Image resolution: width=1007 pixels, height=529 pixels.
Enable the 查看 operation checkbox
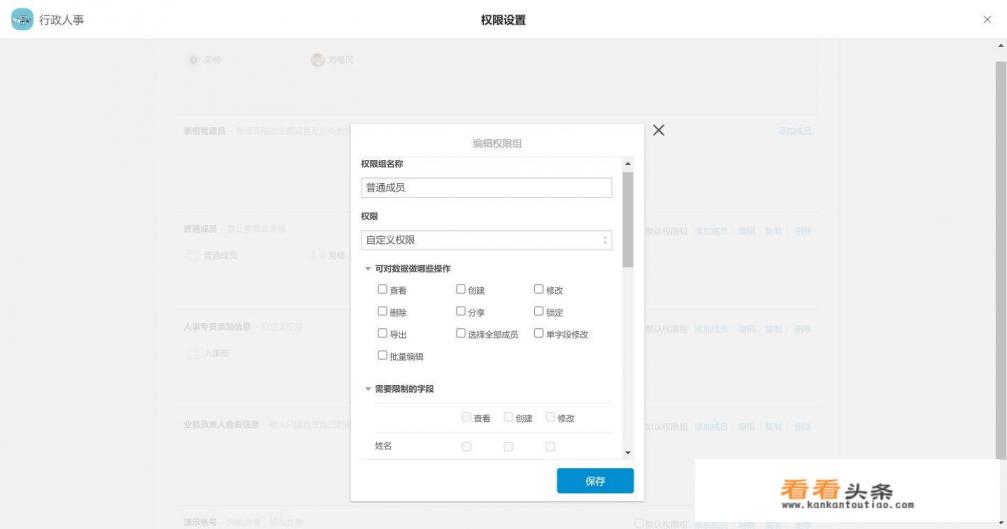point(382,289)
